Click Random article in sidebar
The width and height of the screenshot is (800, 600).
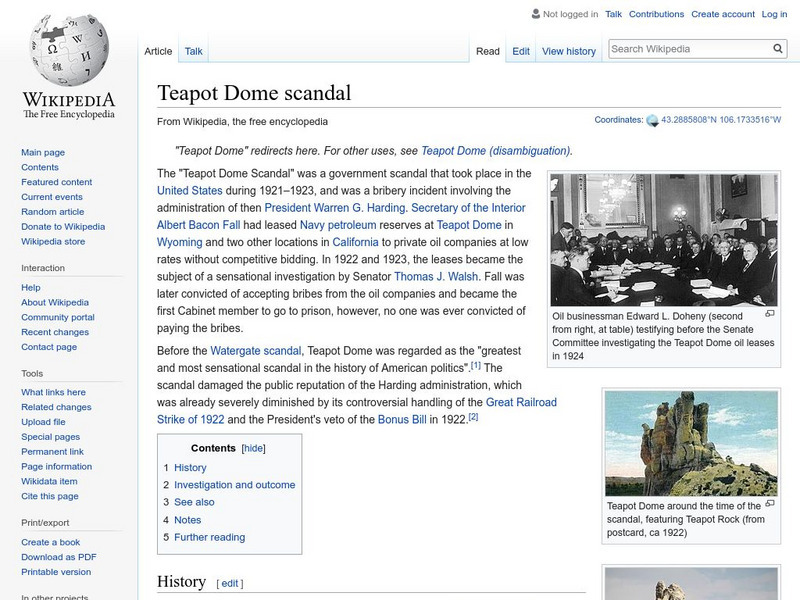tap(53, 211)
